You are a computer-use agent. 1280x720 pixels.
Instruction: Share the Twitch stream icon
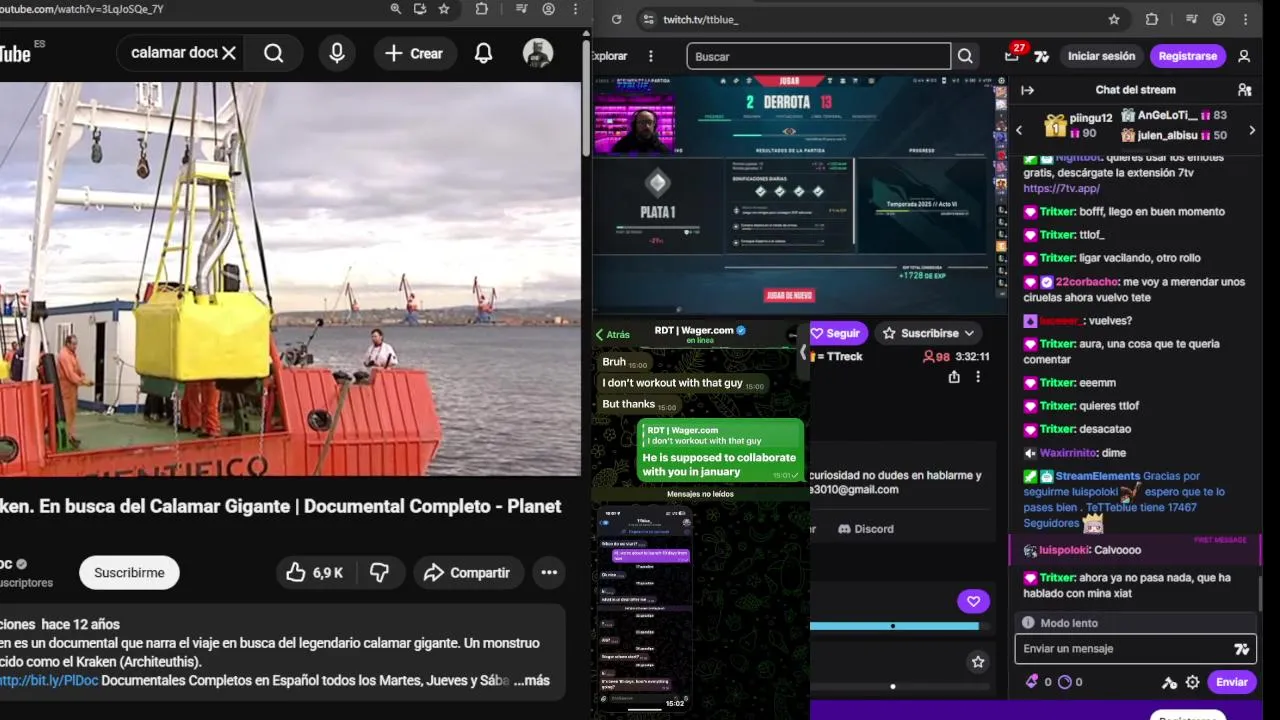point(954,377)
